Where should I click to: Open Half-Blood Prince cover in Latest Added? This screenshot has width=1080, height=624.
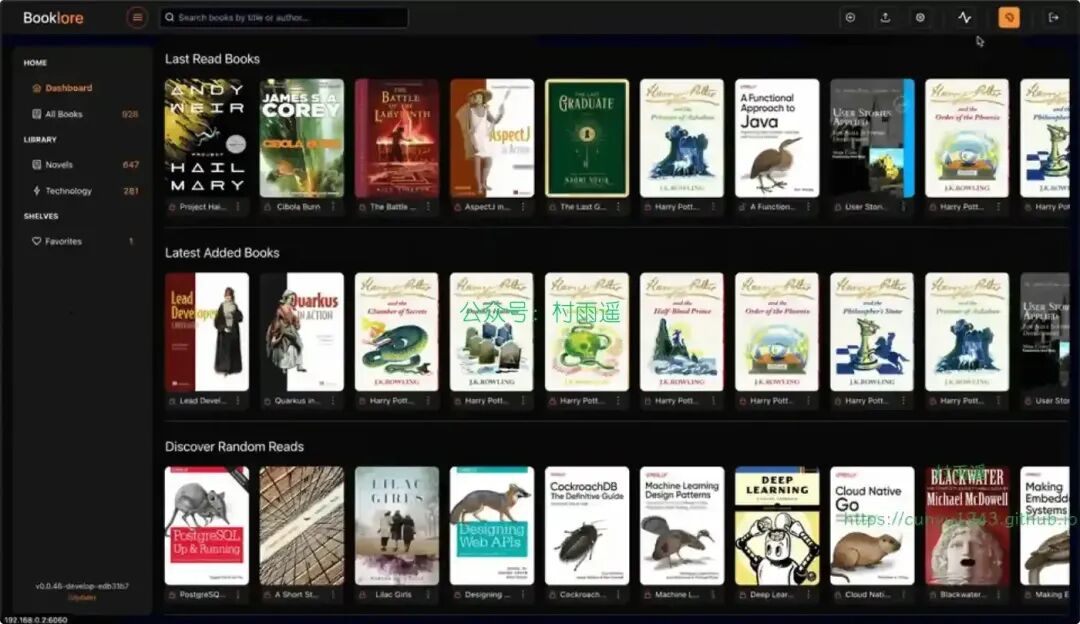click(682, 332)
